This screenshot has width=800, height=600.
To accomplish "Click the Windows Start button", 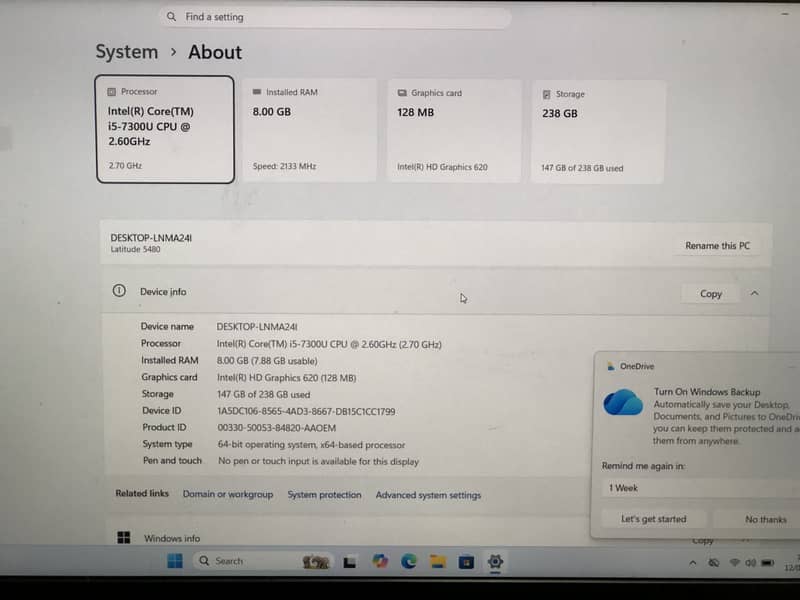I will coord(174,561).
